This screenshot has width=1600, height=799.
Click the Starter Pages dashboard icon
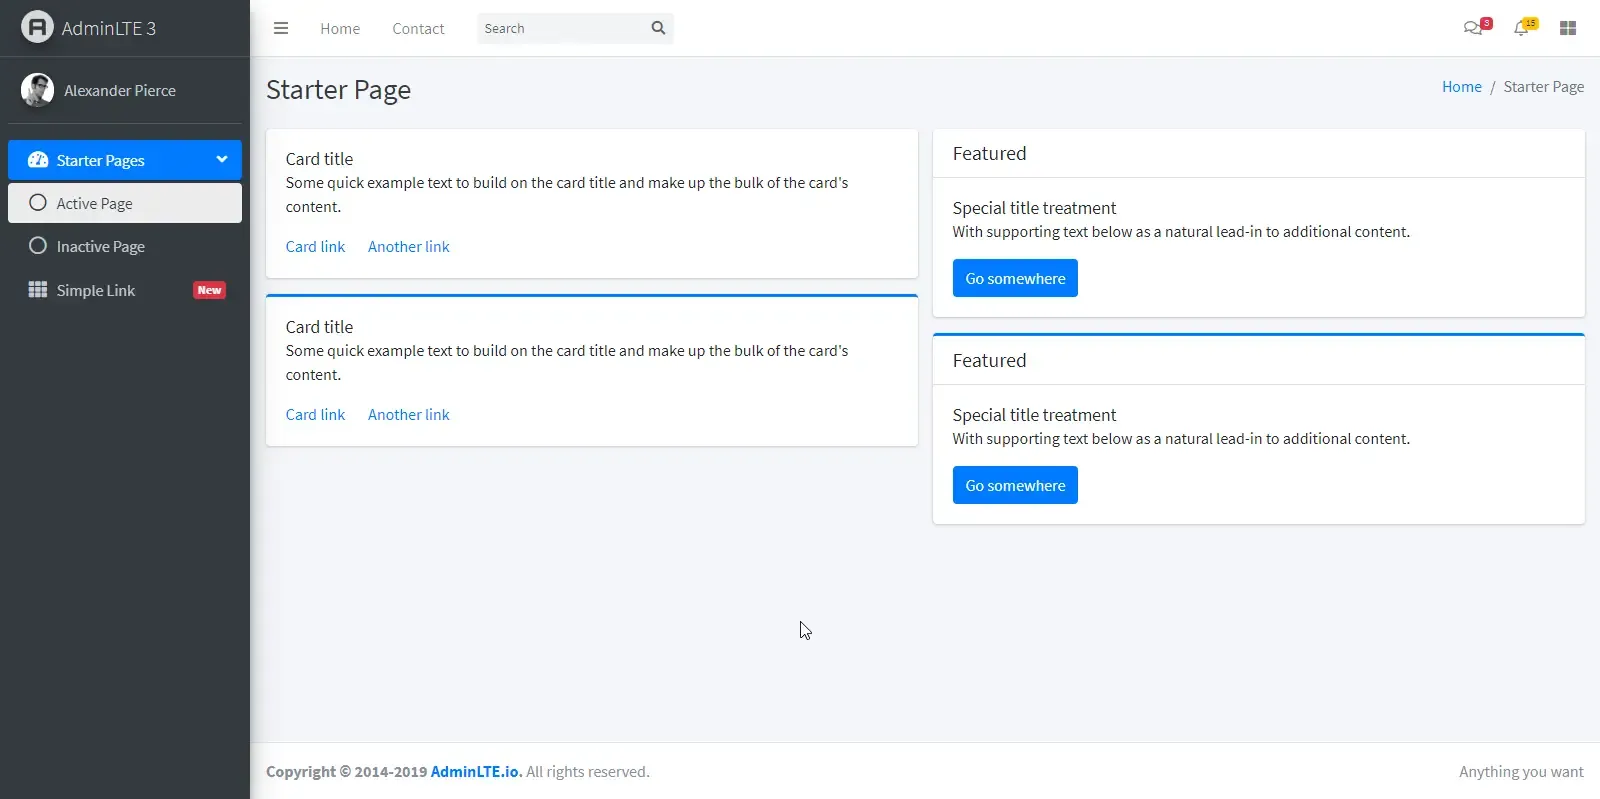point(38,160)
